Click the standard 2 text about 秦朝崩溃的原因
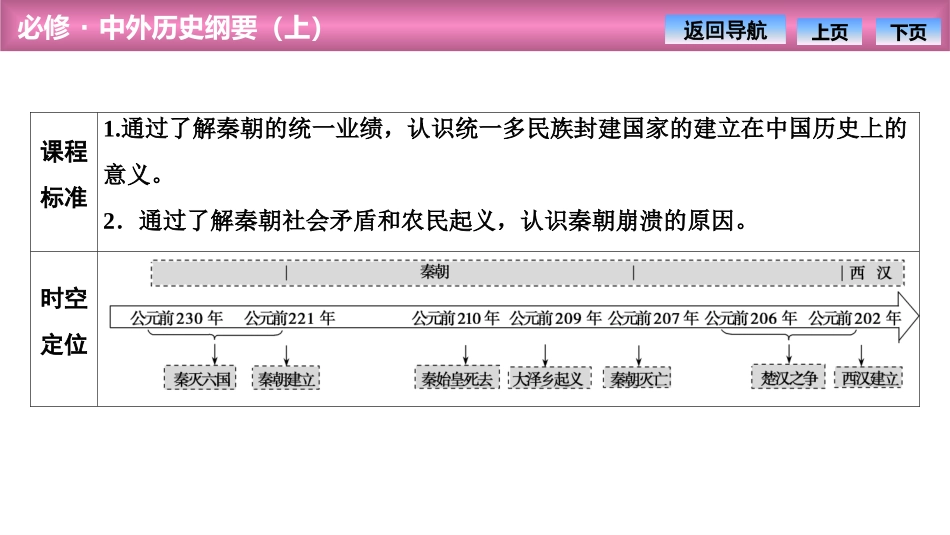Screen dimensions: 950x535 [426, 221]
